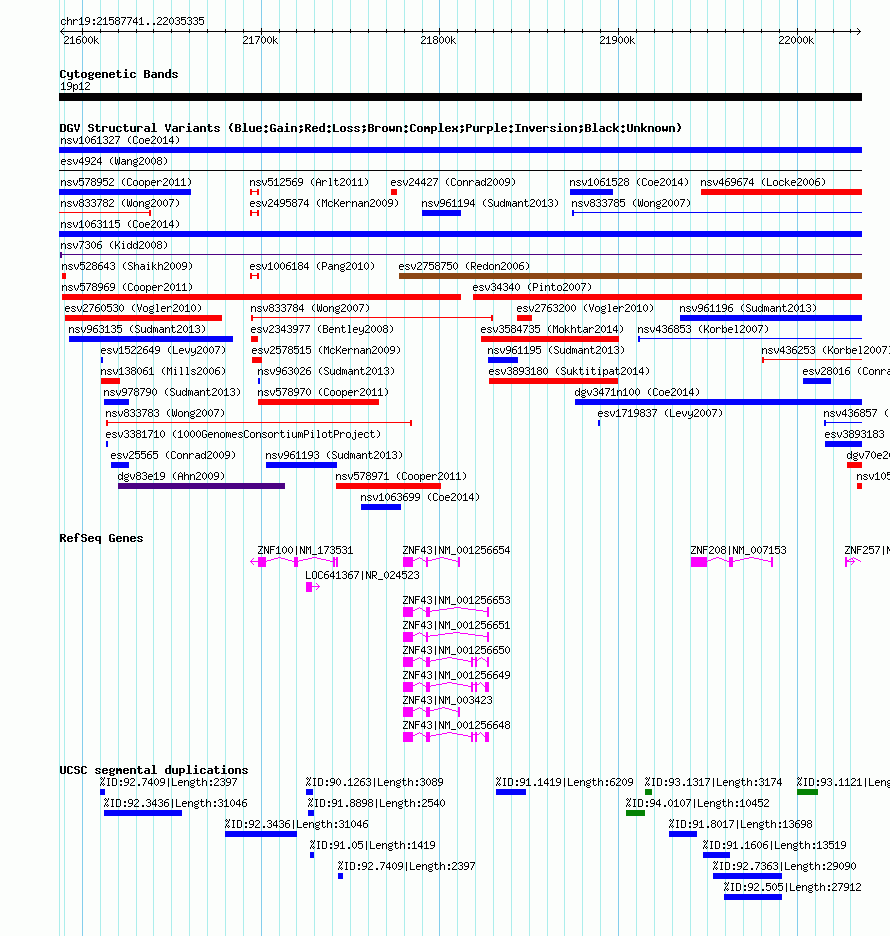Open the nsv1061528 (Coe2014) variant label
The height and width of the screenshot is (936, 890).
(629, 182)
